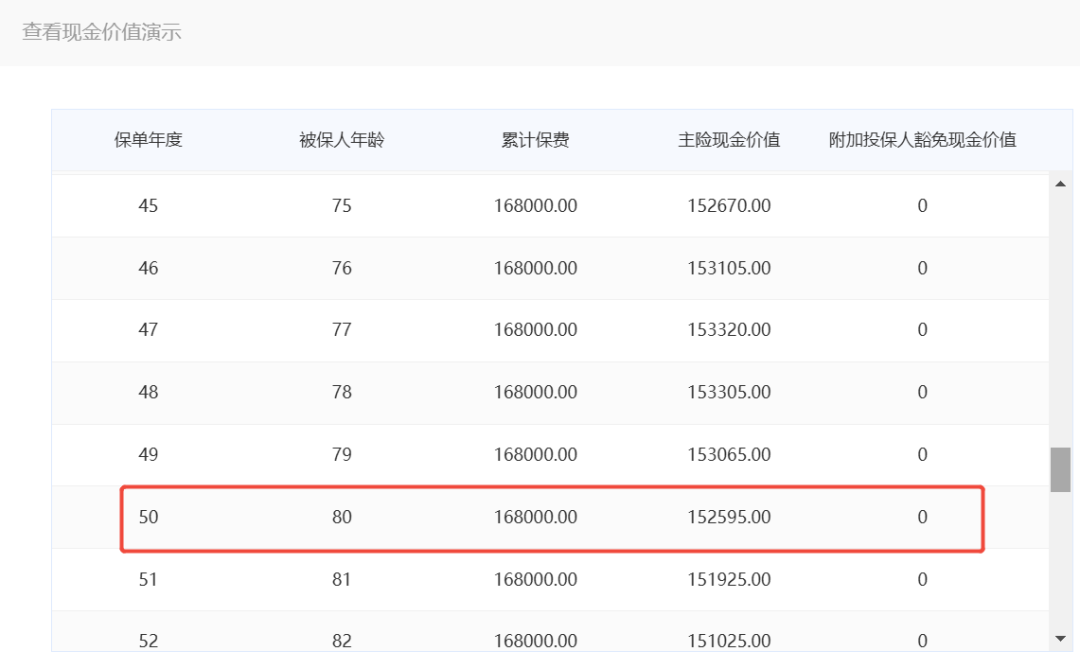Click cash value 153320.00 in year 47
The width and height of the screenshot is (1080, 669).
[729, 330]
